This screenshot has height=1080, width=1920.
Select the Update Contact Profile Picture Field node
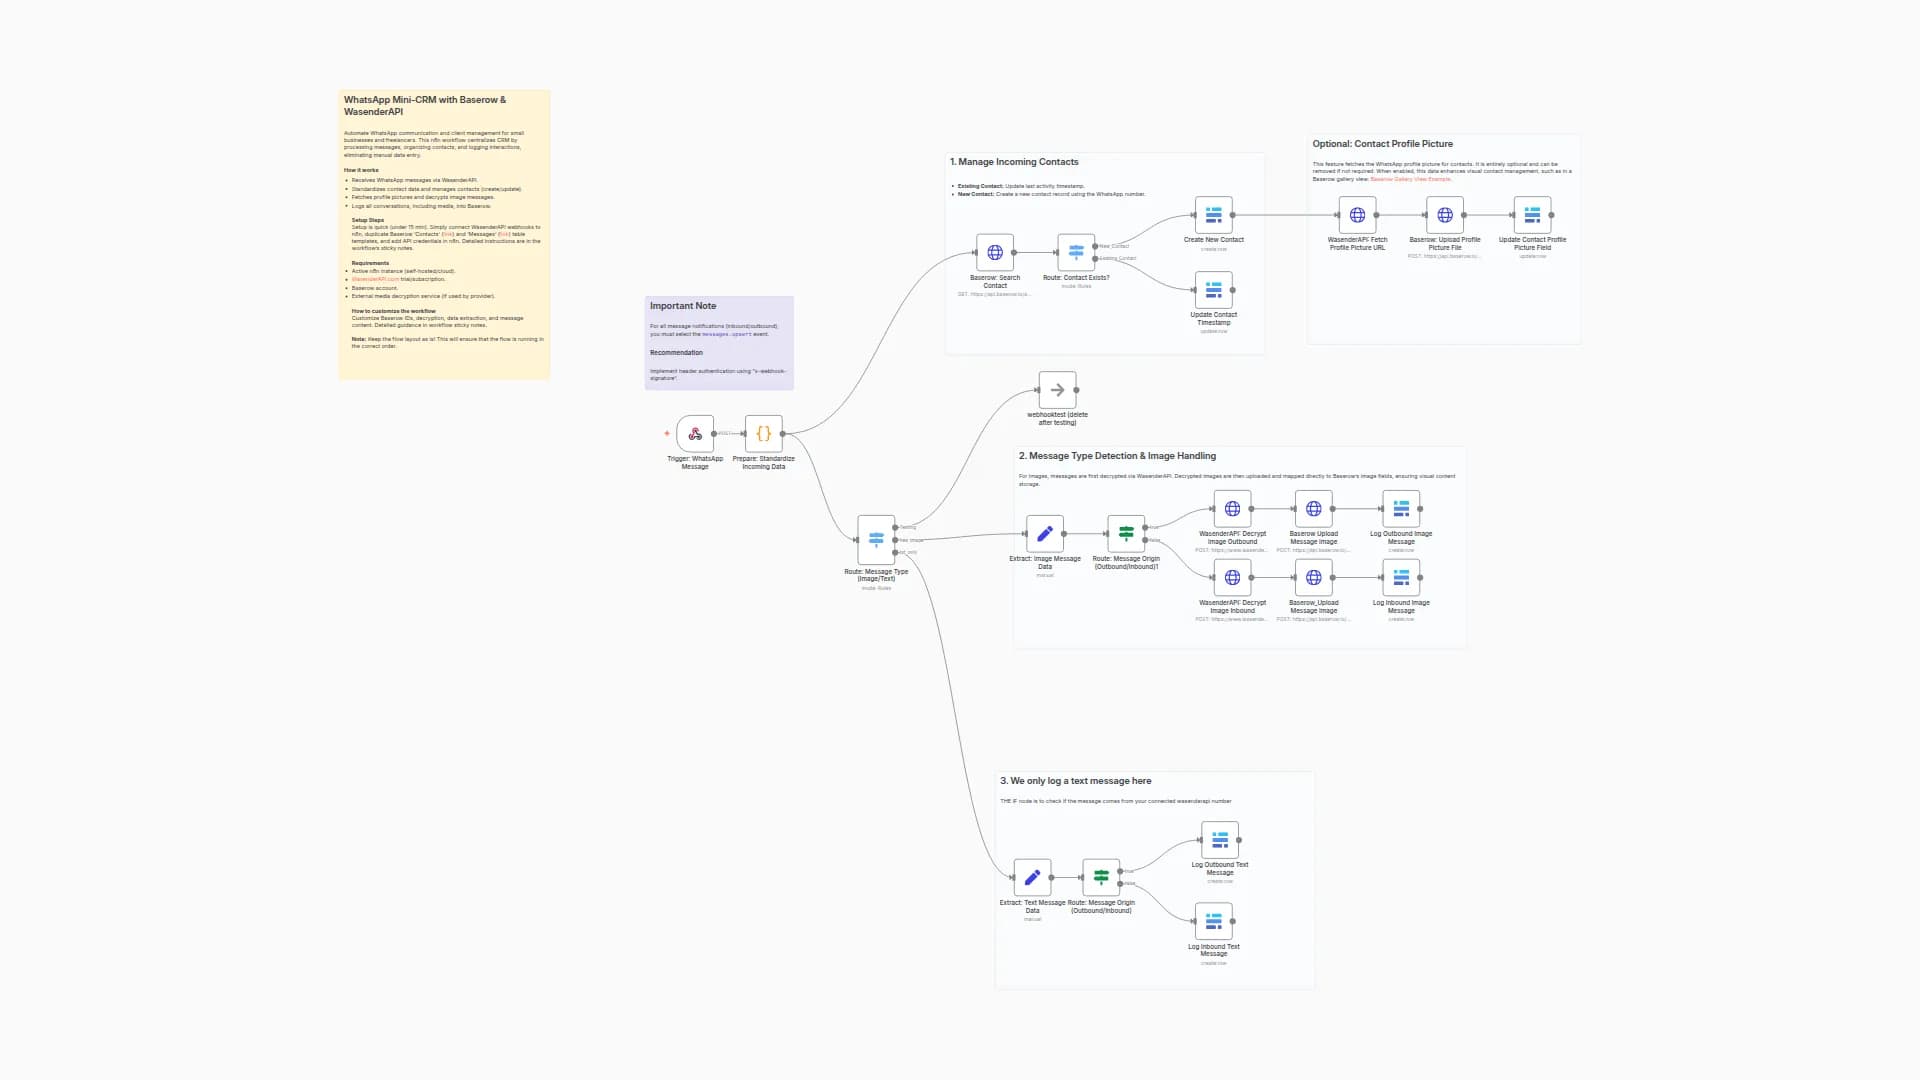1532,213
